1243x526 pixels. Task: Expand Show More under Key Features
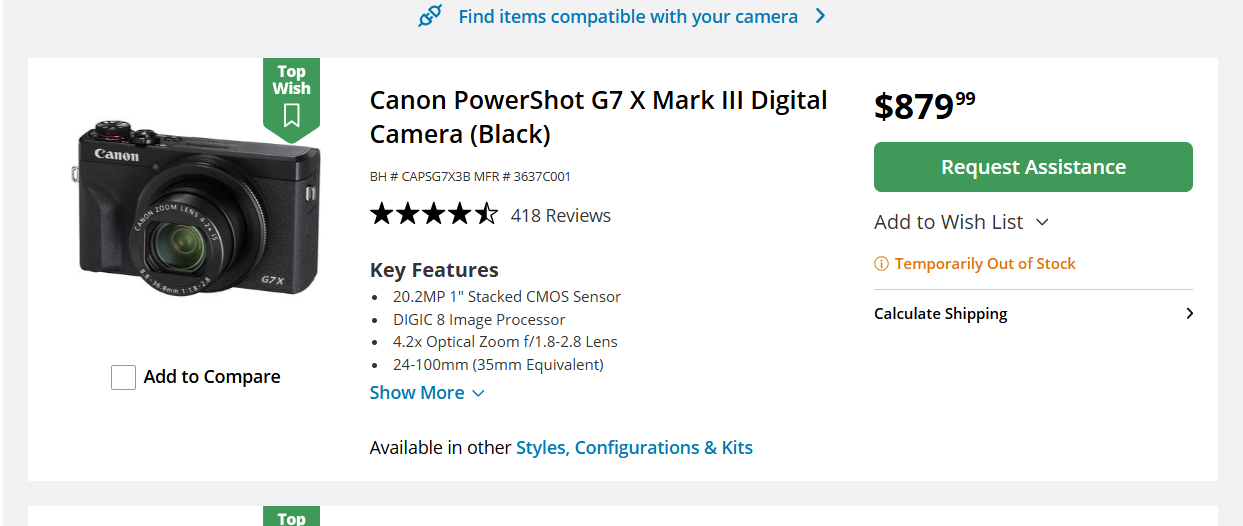pyautogui.click(x=427, y=393)
